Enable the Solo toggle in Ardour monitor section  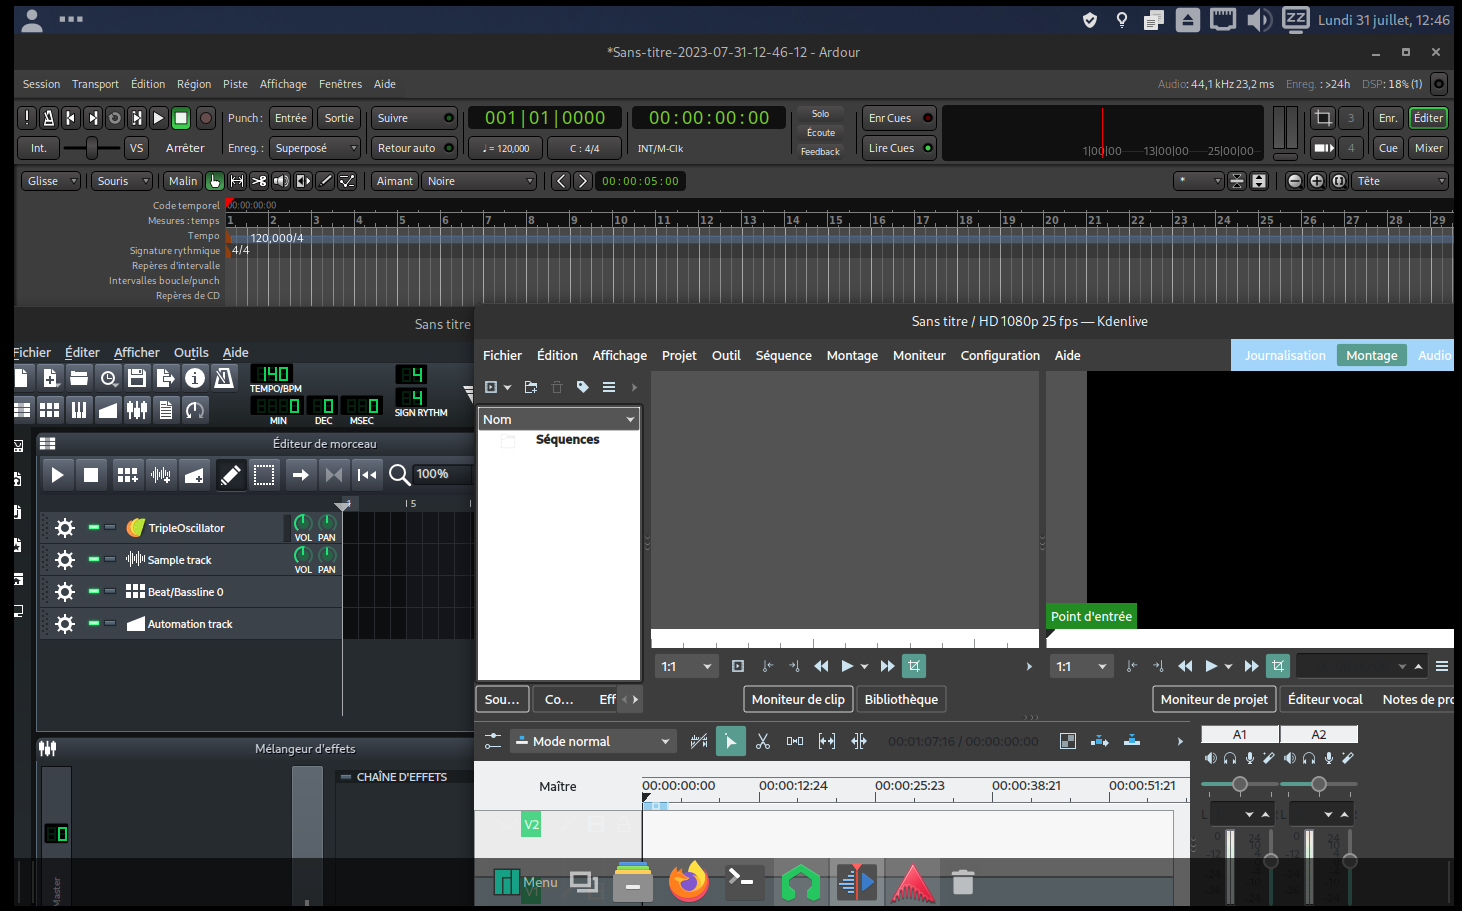[x=820, y=113]
